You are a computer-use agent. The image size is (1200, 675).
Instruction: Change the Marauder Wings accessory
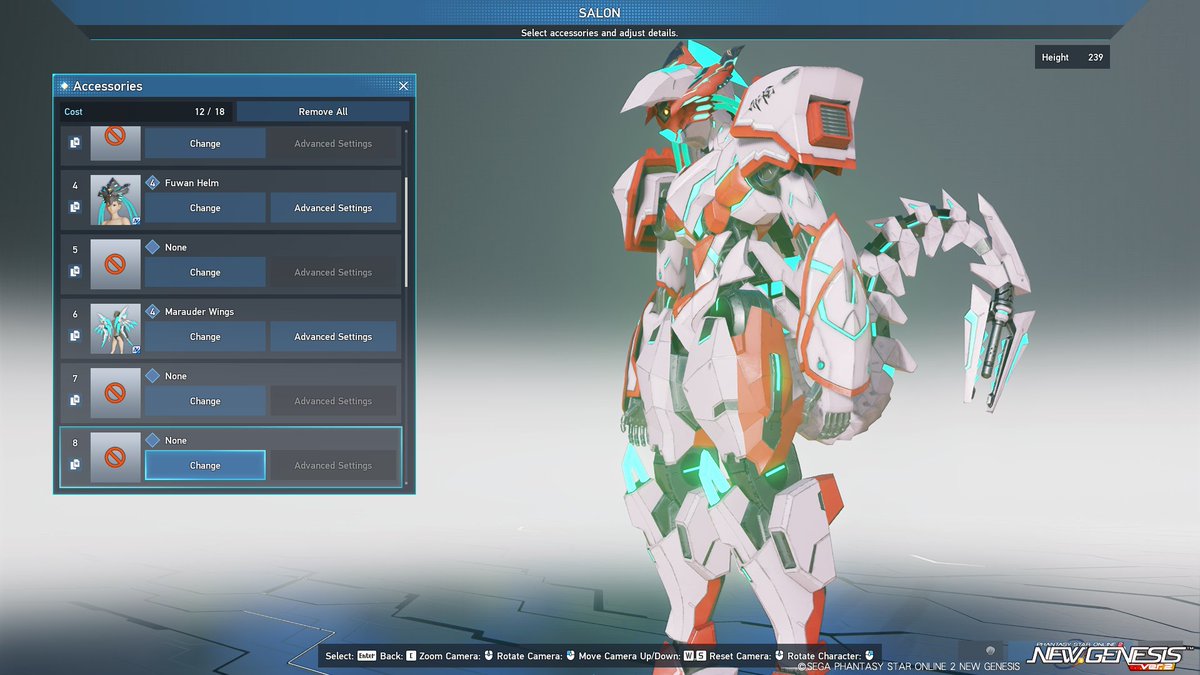205,337
